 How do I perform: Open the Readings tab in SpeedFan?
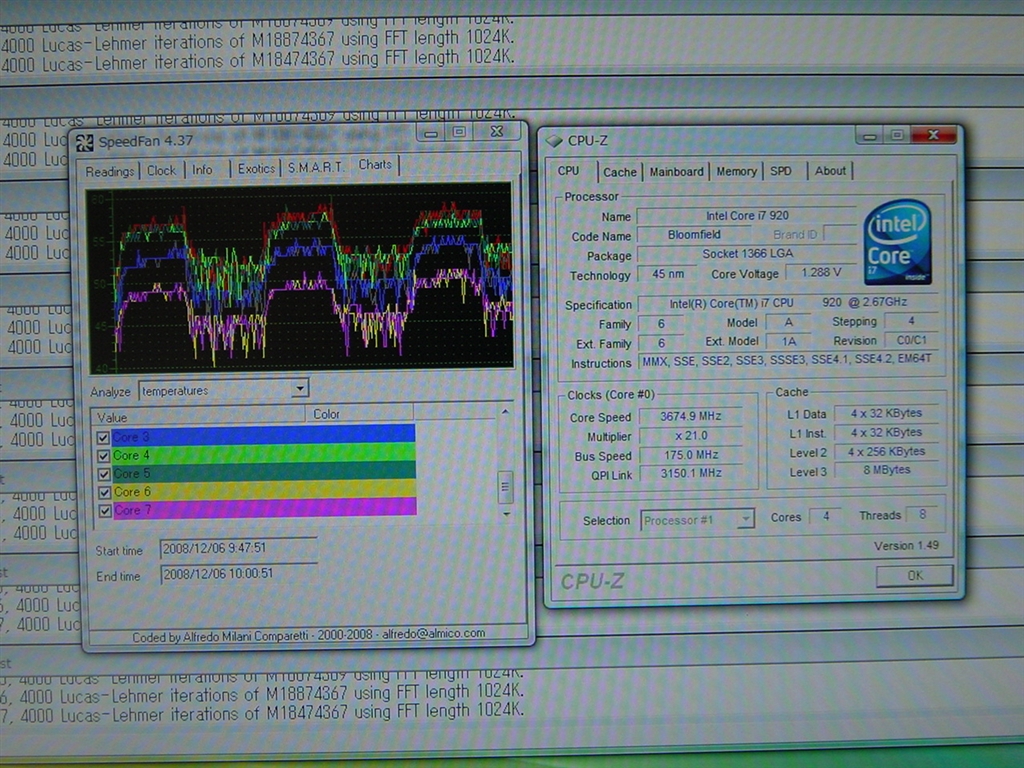click(109, 171)
